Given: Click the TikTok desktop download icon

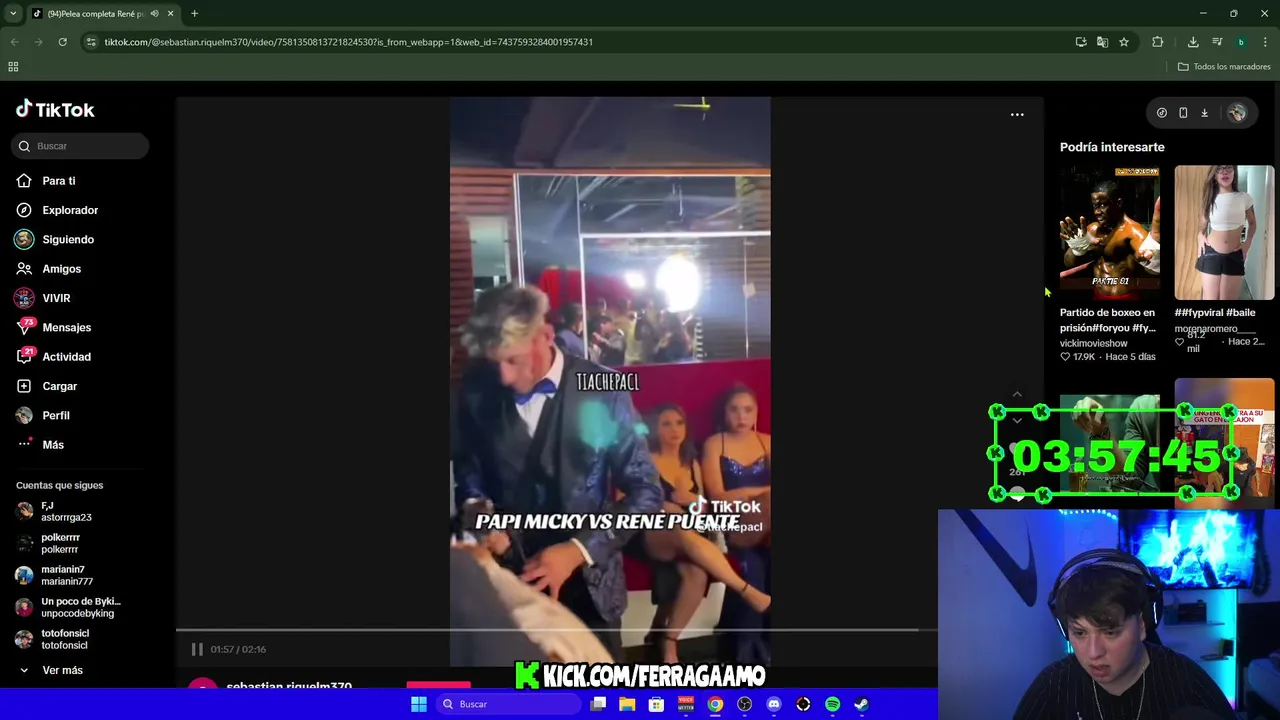Looking at the screenshot, I should (1204, 113).
